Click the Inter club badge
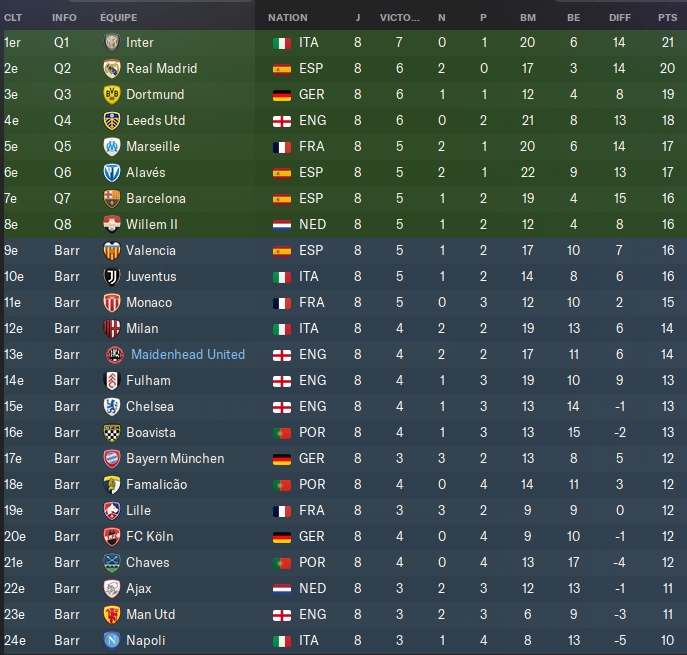 click(112, 43)
